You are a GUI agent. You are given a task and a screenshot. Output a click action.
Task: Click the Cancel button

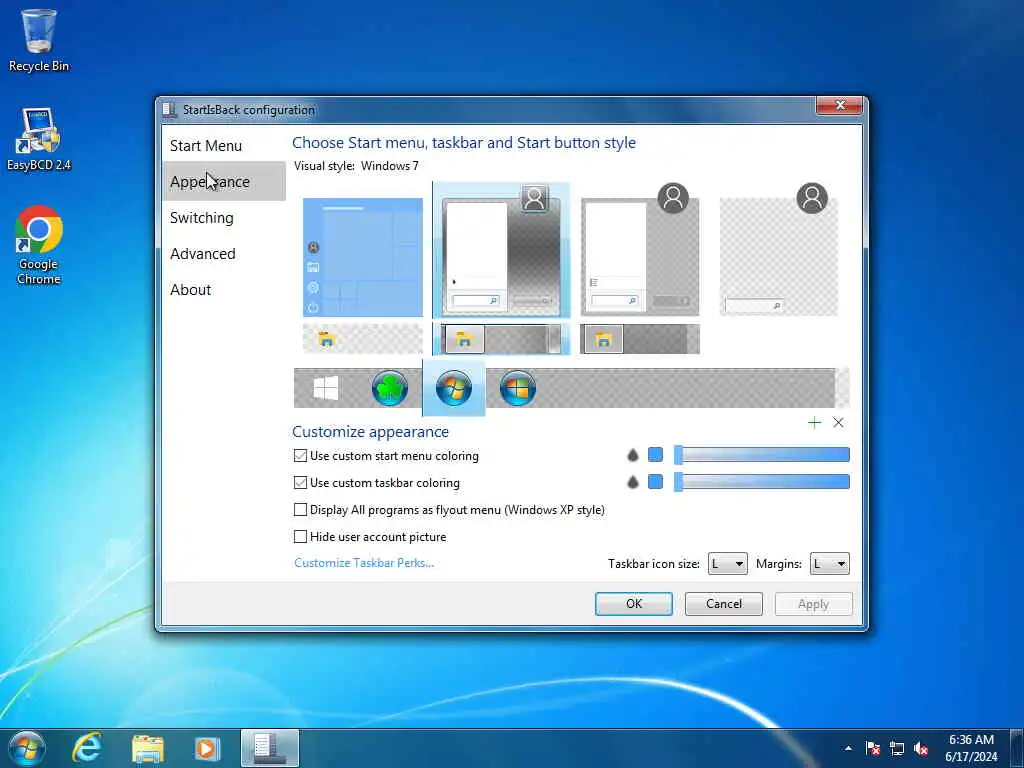click(x=724, y=603)
